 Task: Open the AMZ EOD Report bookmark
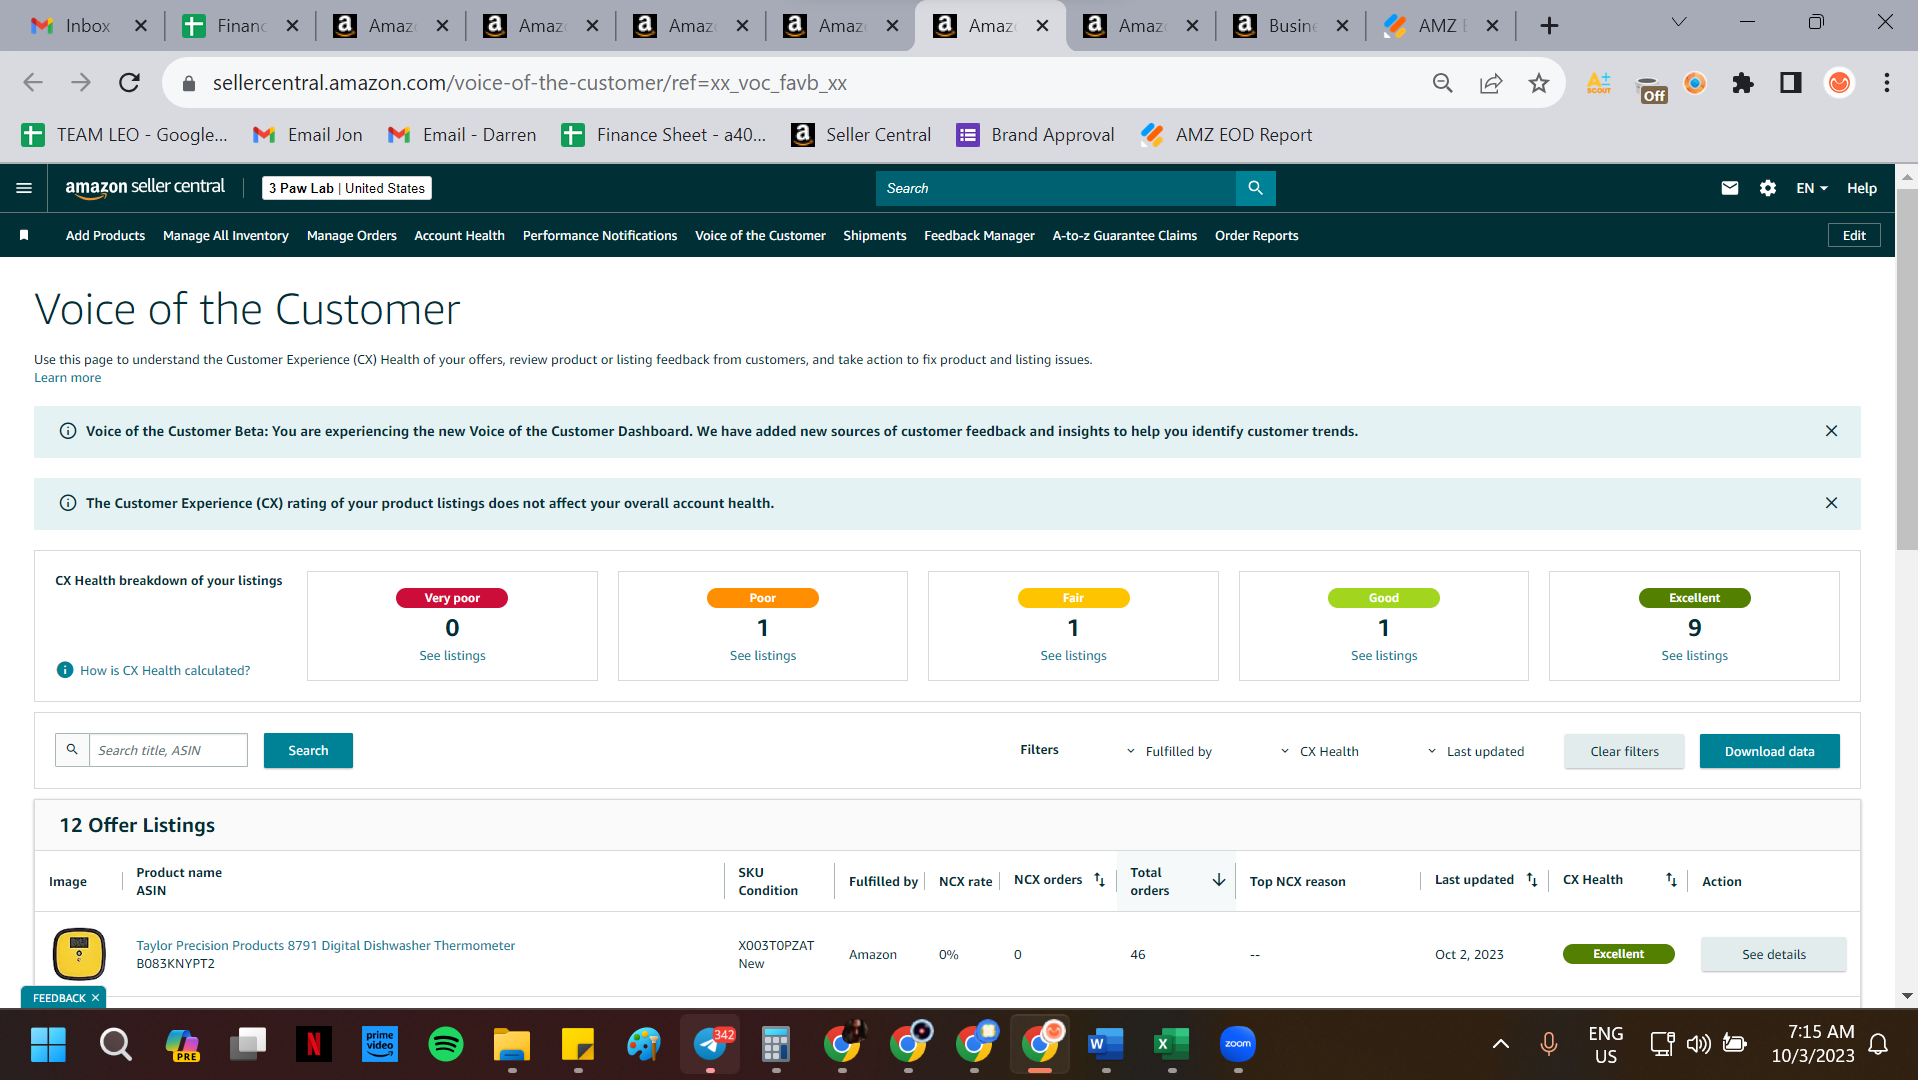pyautogui.click(x=1226, y=135)
